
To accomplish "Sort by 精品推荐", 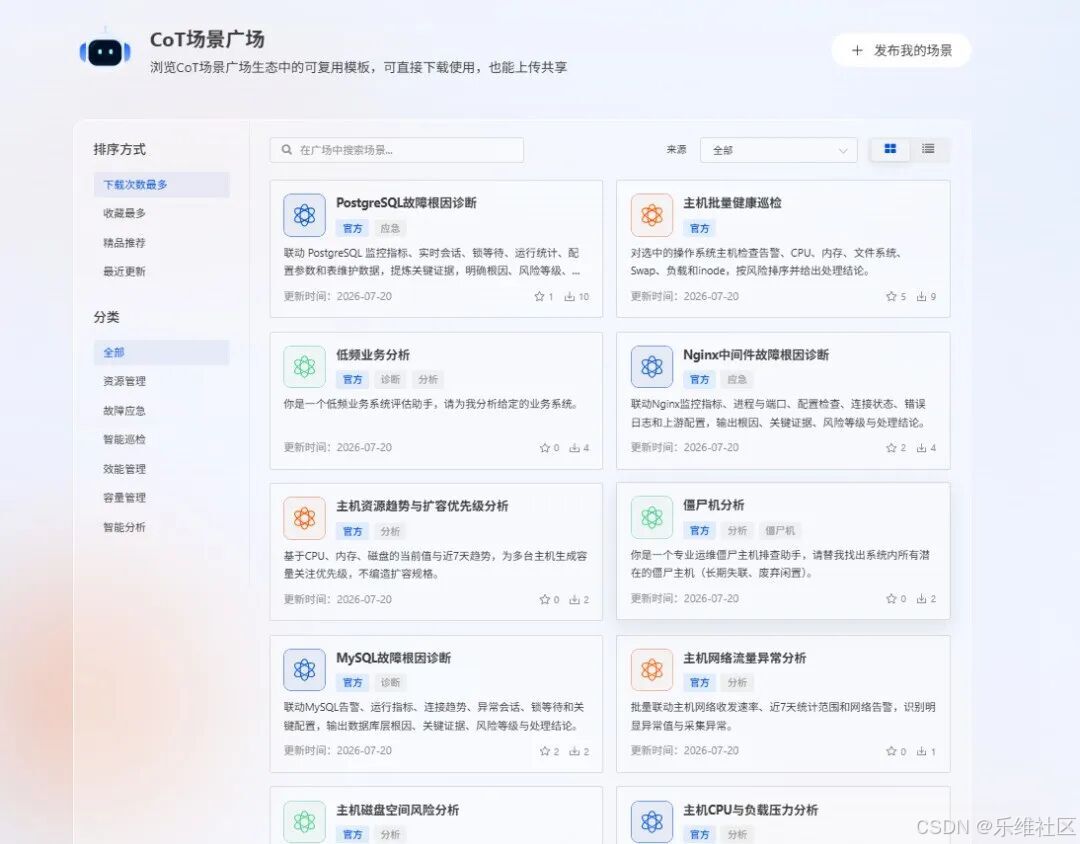I will click(x=125, y=243).
